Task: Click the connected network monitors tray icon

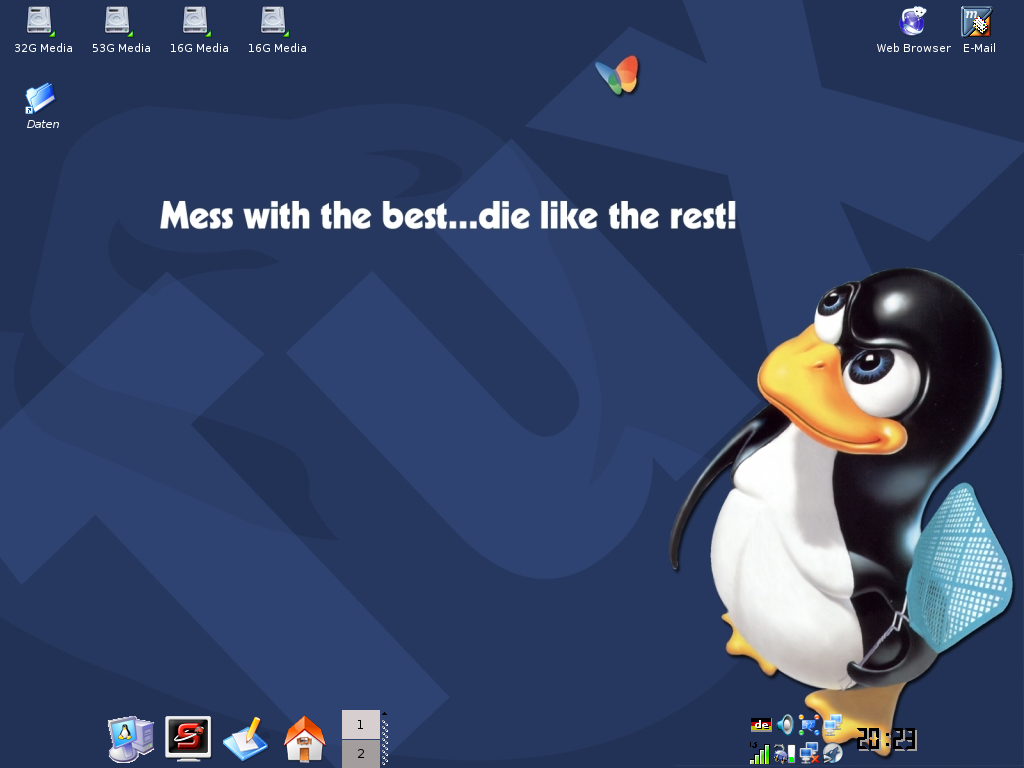Action: [x=833, y=724]
